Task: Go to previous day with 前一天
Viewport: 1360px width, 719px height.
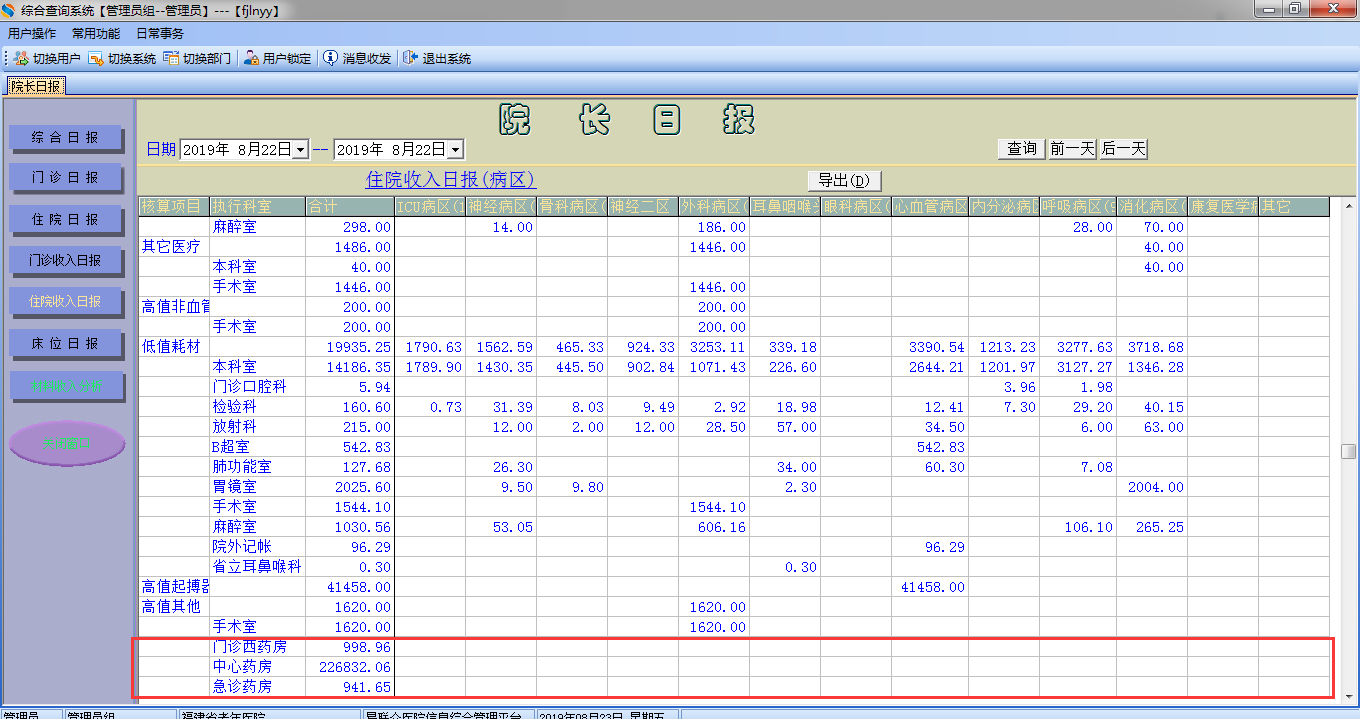Action: click(x=1072, y=149)
